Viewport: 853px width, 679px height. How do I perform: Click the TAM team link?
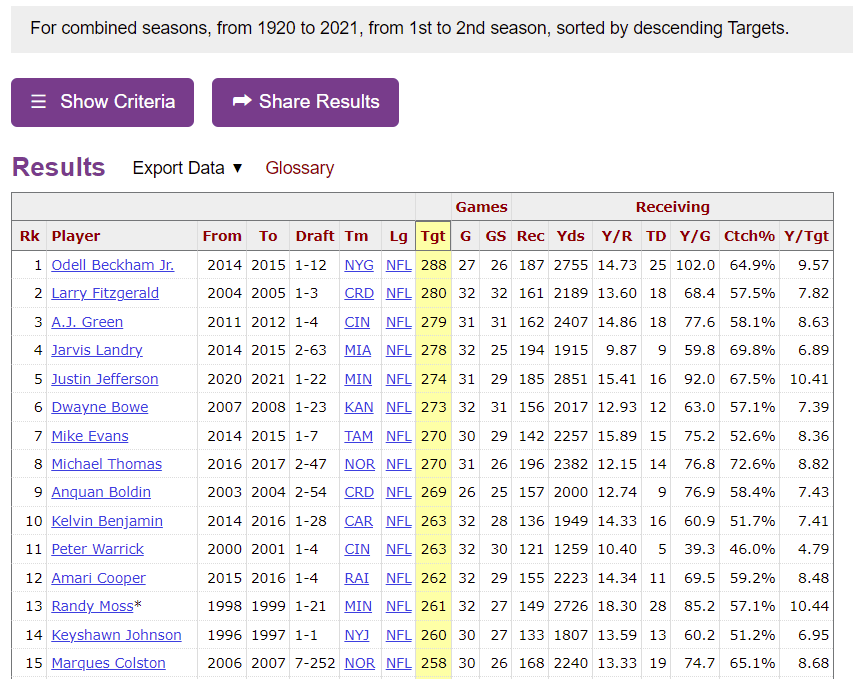[359, 436]
